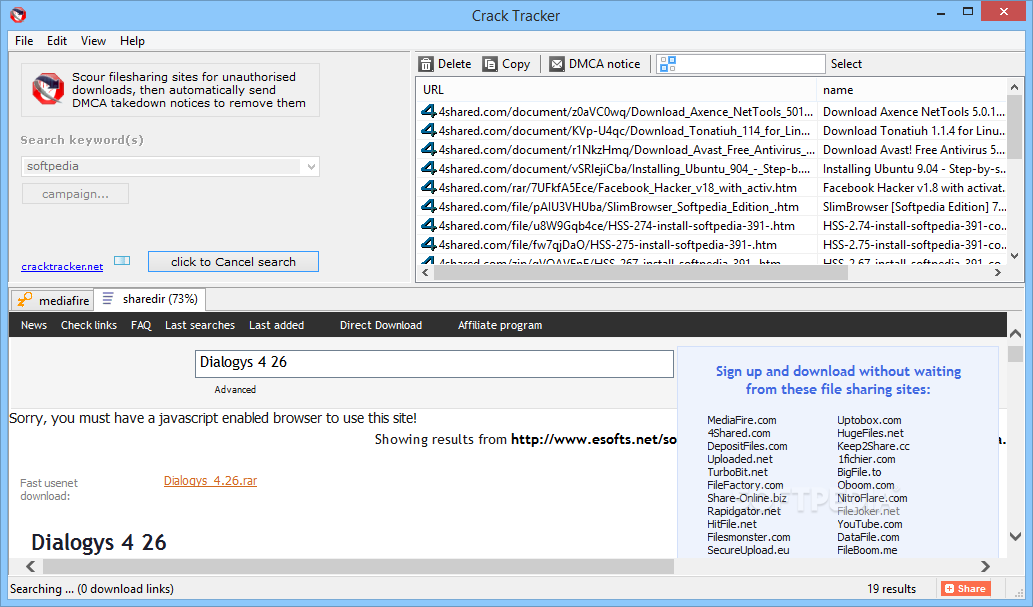Click Check links in page navbar

pos(89,325)
